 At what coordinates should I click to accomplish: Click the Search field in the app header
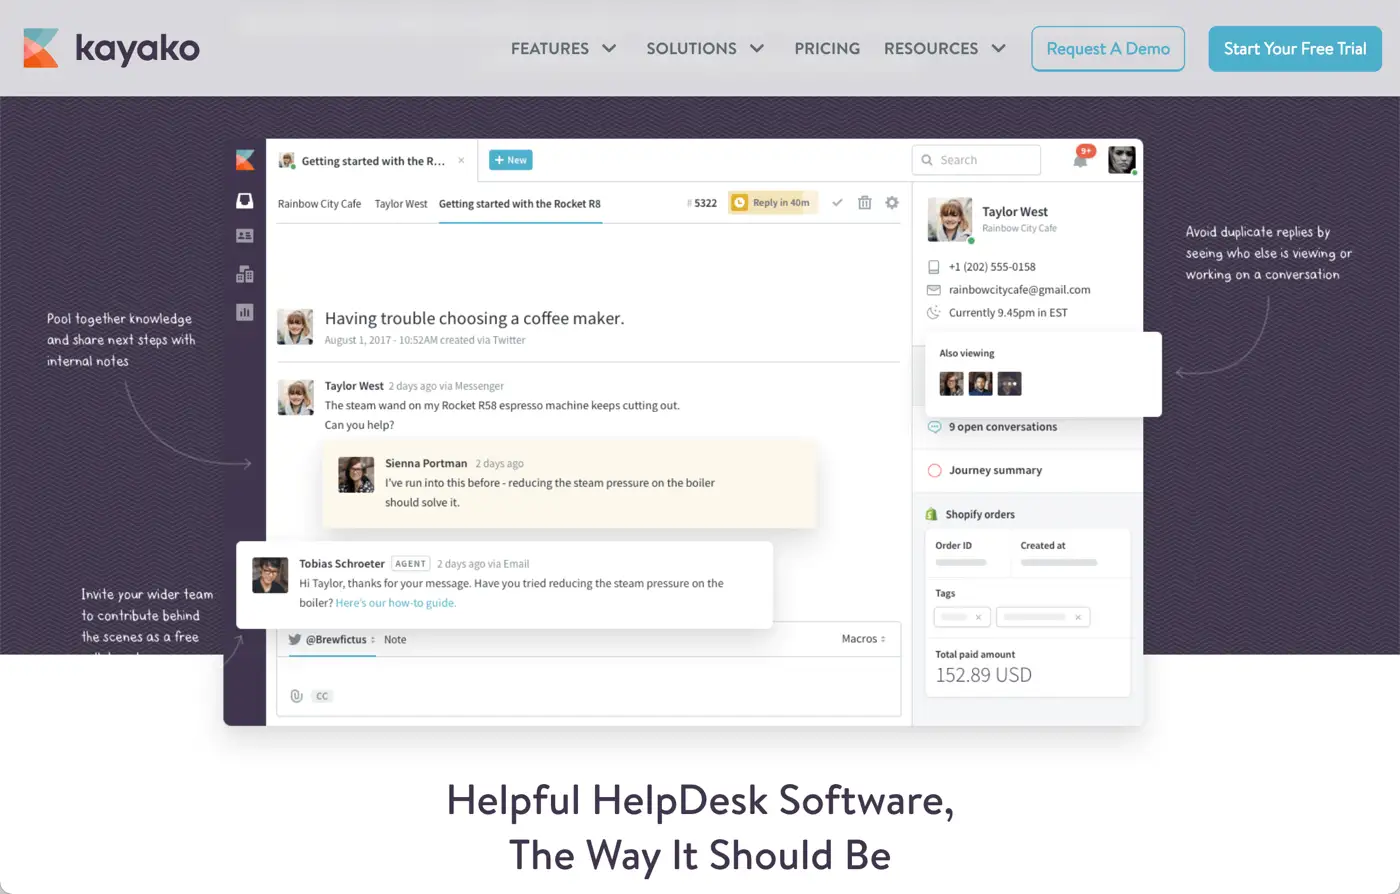976,160
